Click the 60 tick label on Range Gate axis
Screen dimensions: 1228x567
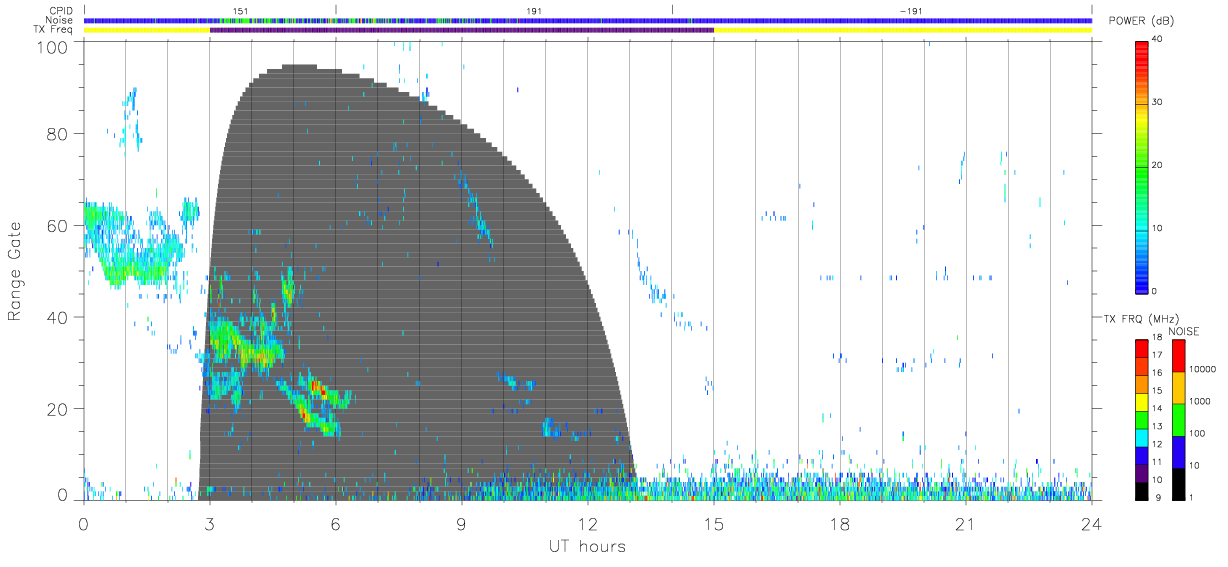coord(57,226)
